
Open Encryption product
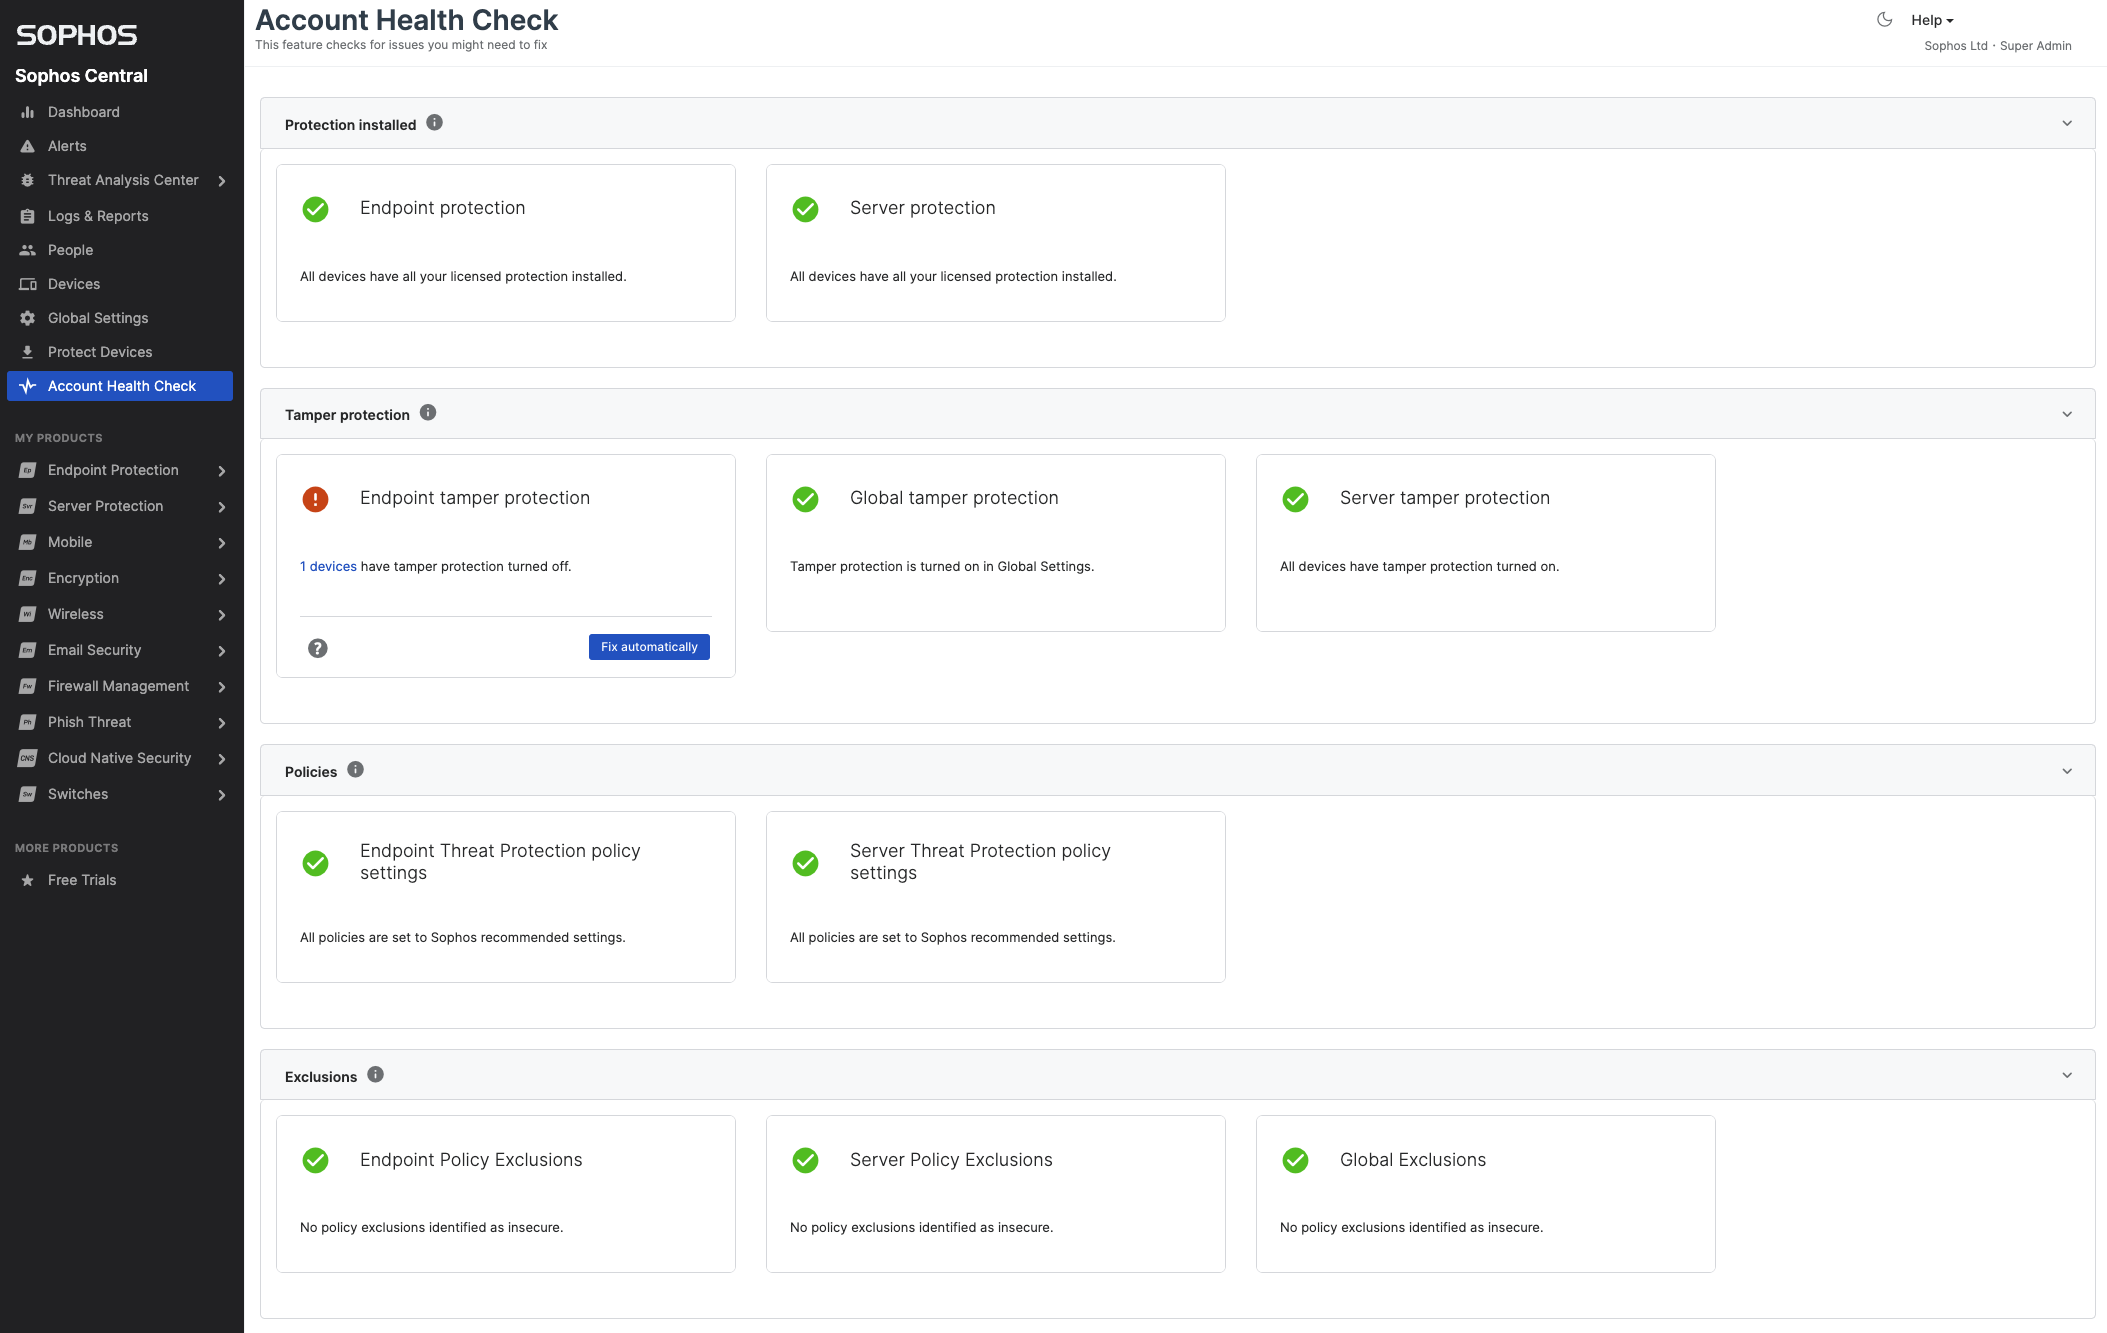coord(83,578)
